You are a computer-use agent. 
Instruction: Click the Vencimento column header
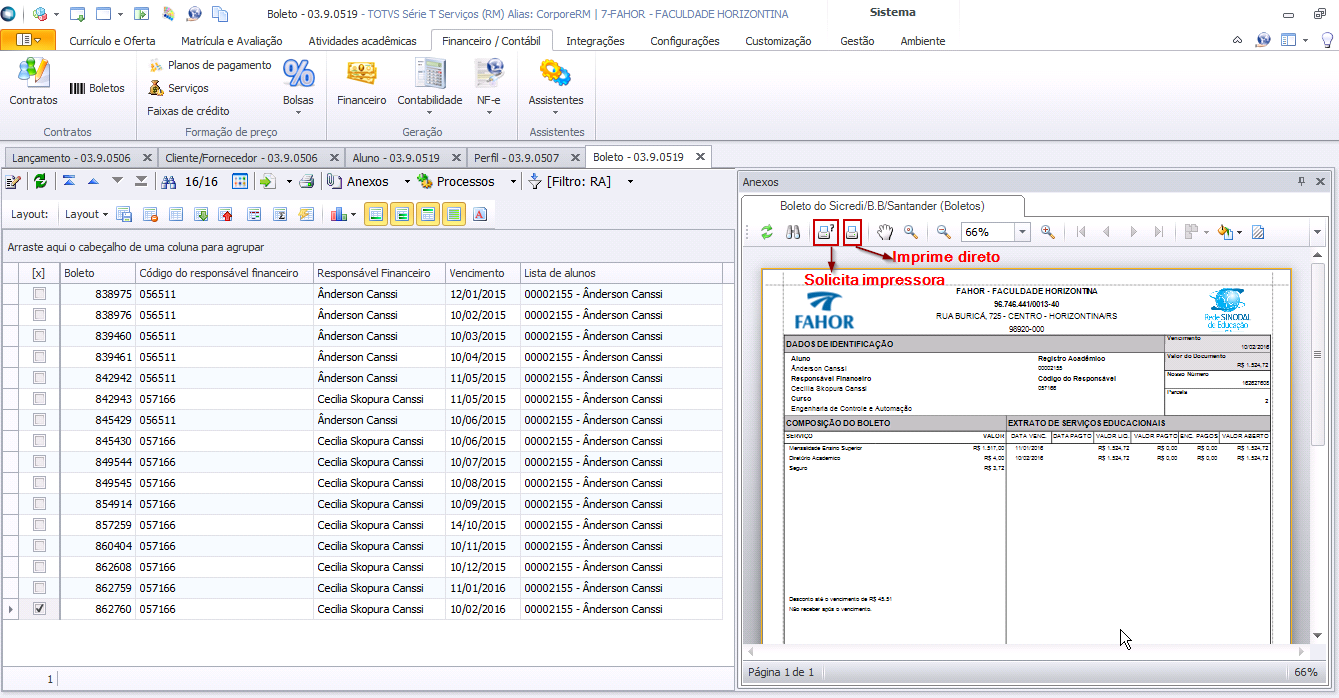pos(477,273)
